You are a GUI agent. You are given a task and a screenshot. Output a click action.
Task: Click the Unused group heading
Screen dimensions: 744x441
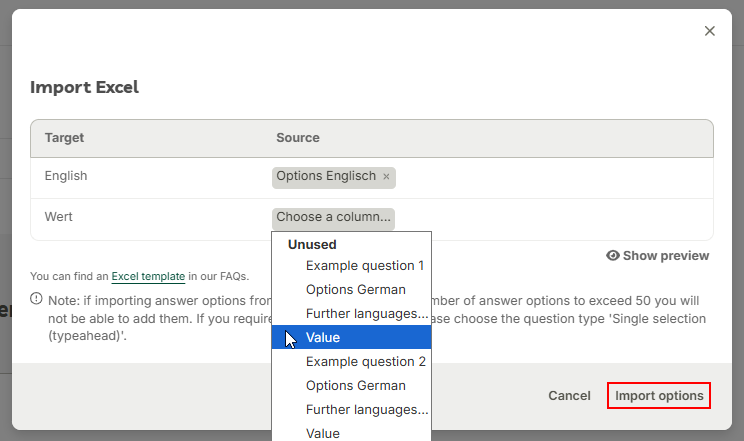coord(312,244)
